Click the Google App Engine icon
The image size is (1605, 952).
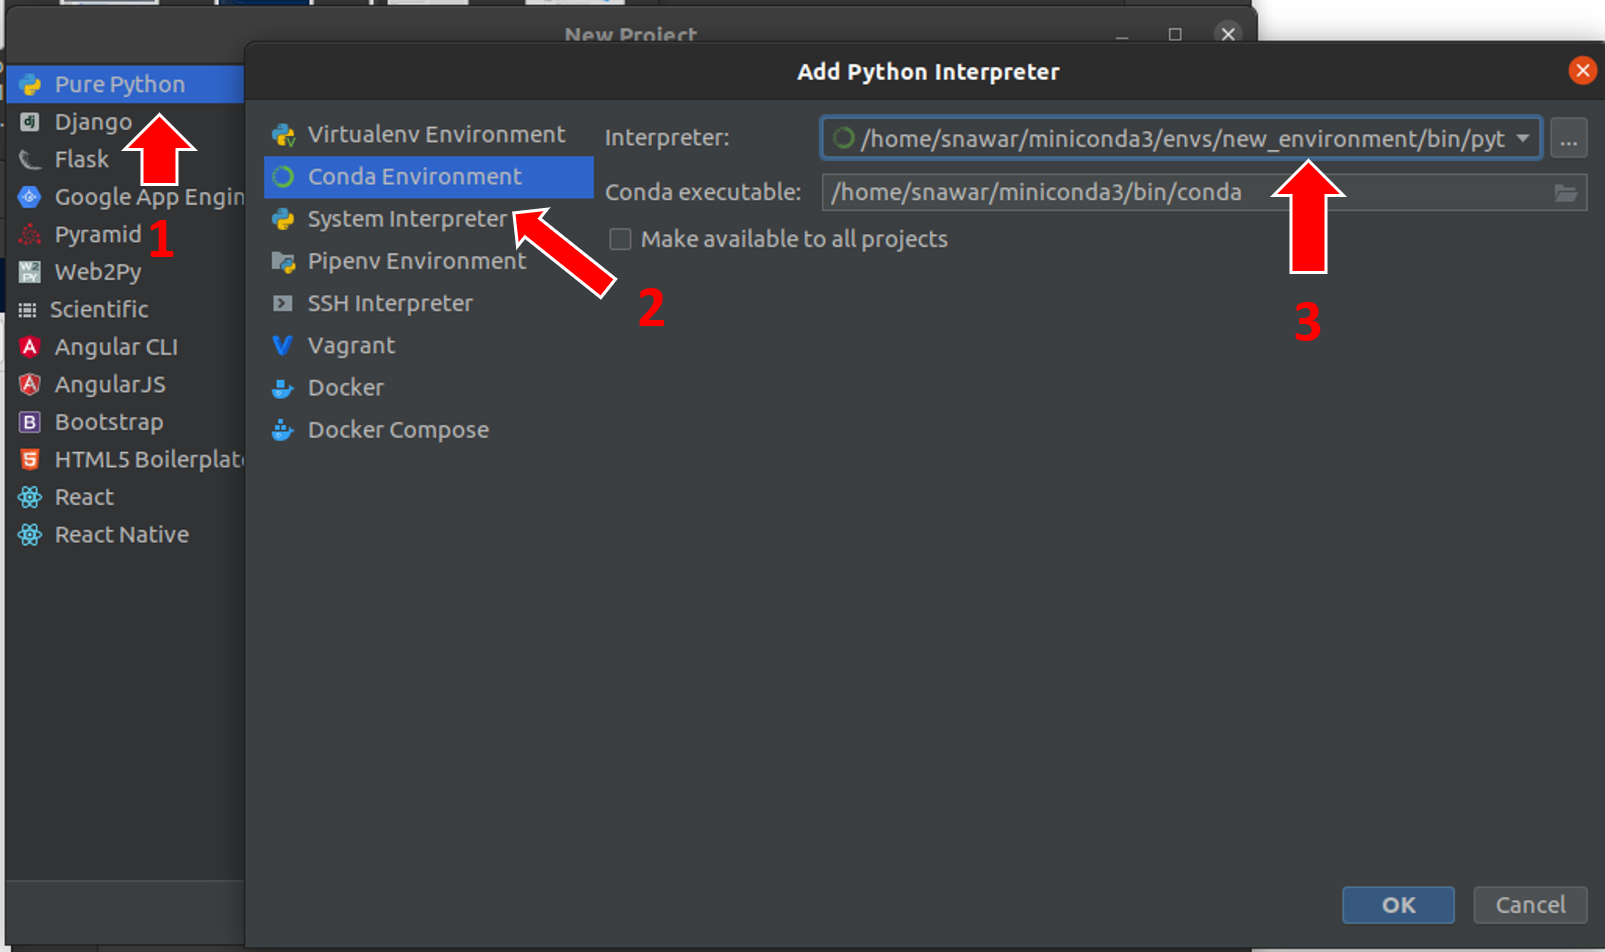[30, 197]
